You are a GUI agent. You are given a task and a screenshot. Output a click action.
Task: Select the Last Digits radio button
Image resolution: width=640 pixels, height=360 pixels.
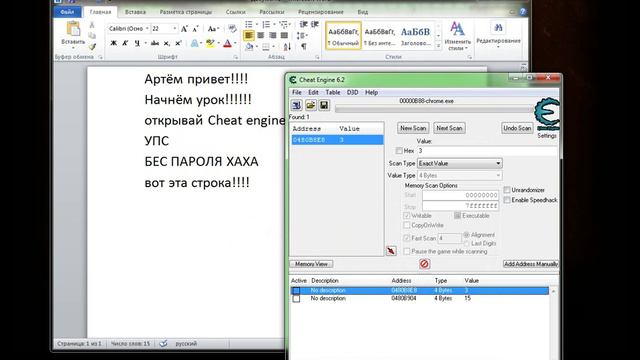(466, 243)
